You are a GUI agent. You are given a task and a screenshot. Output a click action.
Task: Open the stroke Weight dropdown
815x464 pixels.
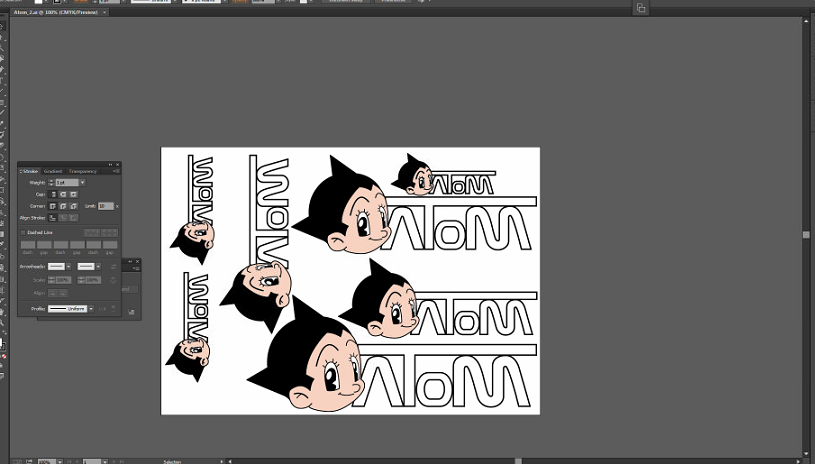[82, 183]
